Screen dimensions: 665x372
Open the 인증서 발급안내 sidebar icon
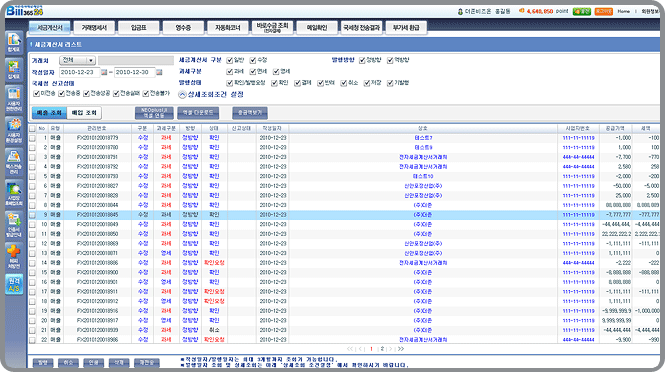tap(14, 225)
